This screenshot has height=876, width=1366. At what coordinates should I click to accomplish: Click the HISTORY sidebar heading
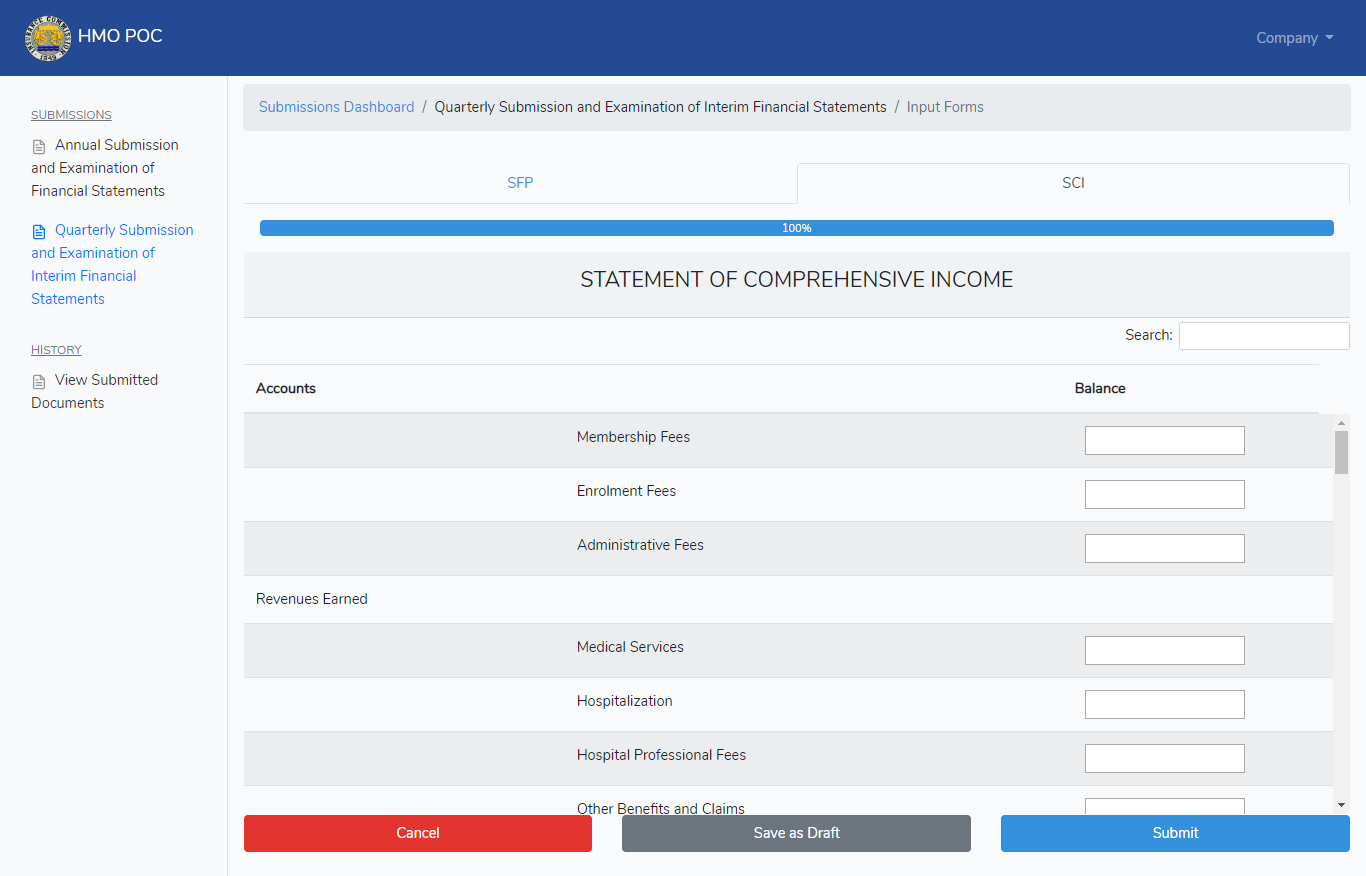56,350
